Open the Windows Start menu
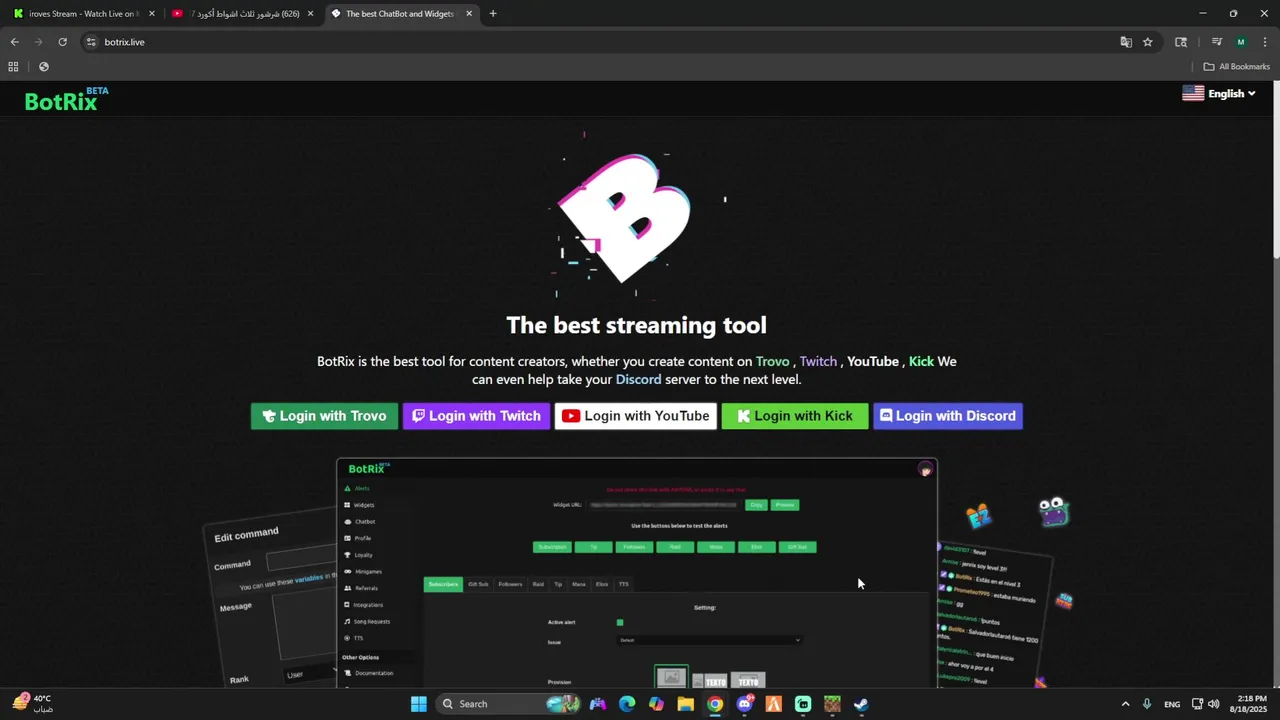Image resolution: width=1280 pixels, height=720 pixels. pyautogui.click(x=418, y=704)
